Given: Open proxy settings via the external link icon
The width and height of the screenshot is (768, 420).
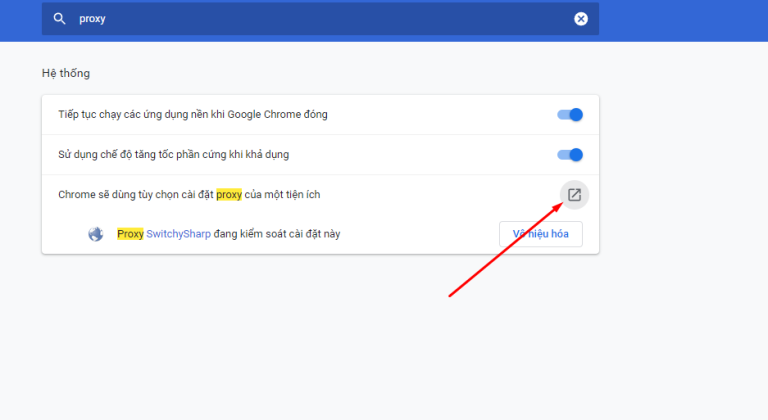Looking at the screenshot, I should point(574,195).
